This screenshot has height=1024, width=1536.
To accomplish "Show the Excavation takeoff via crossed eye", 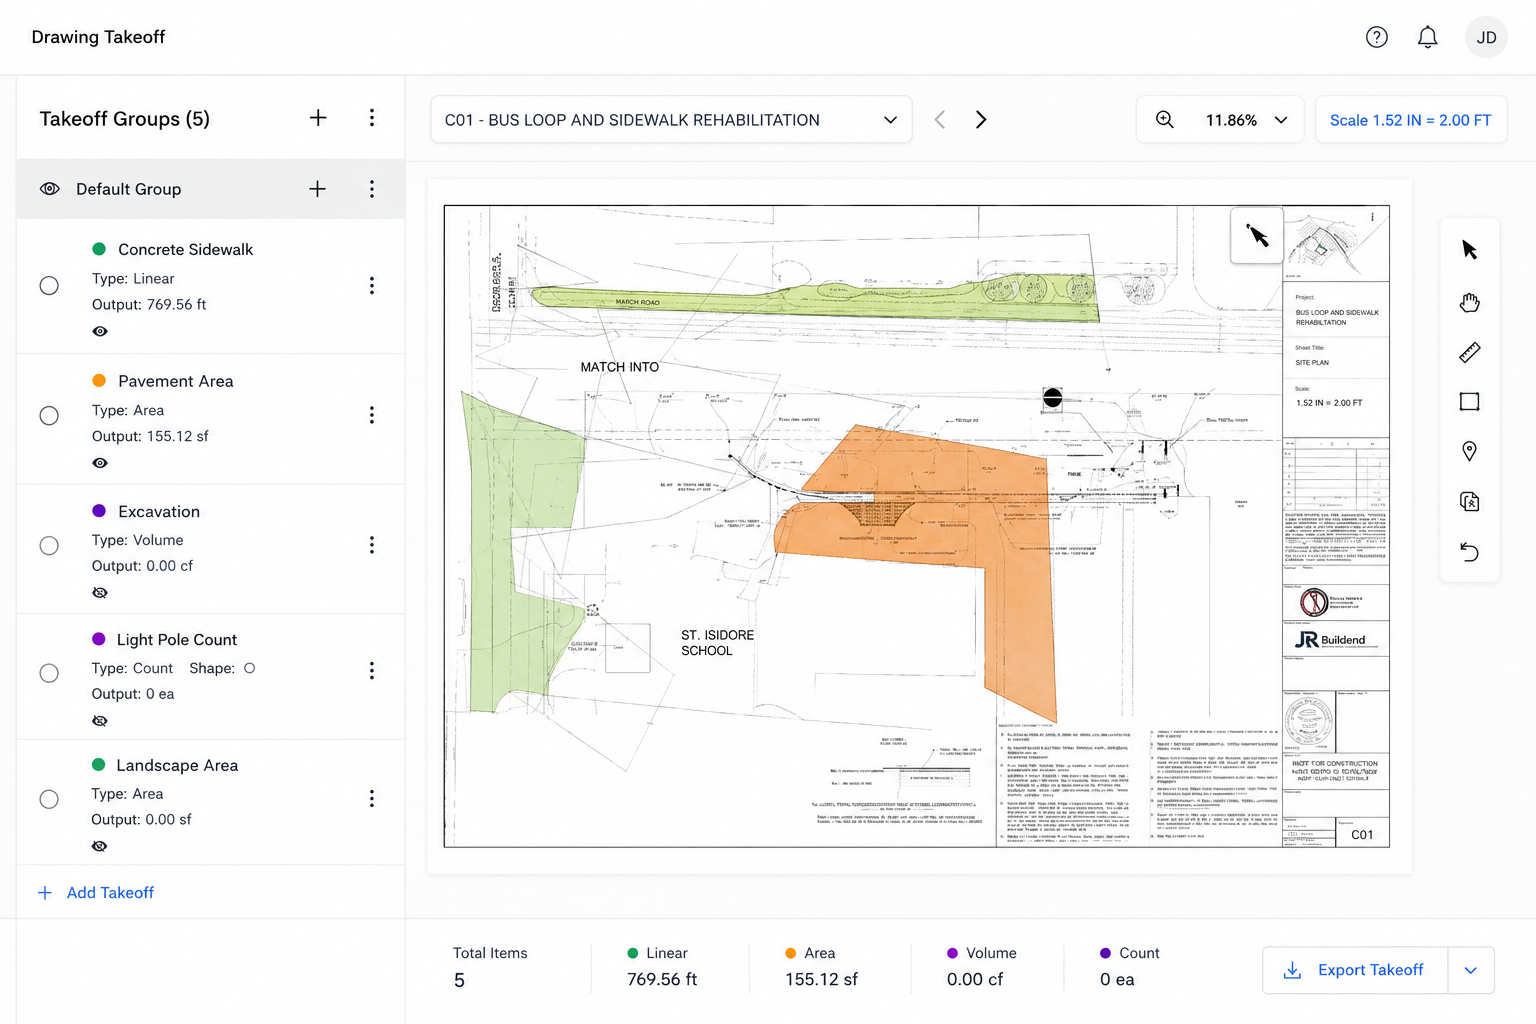I will click(x=100, y=593).
